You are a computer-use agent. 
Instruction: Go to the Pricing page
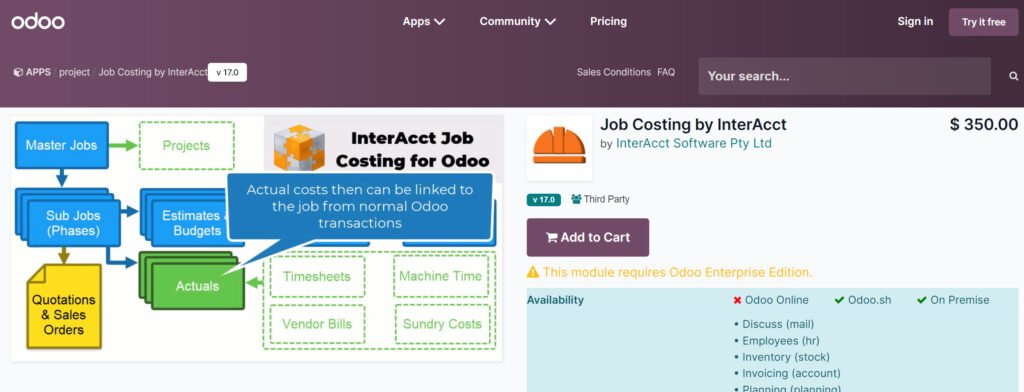tap(608, 22)
